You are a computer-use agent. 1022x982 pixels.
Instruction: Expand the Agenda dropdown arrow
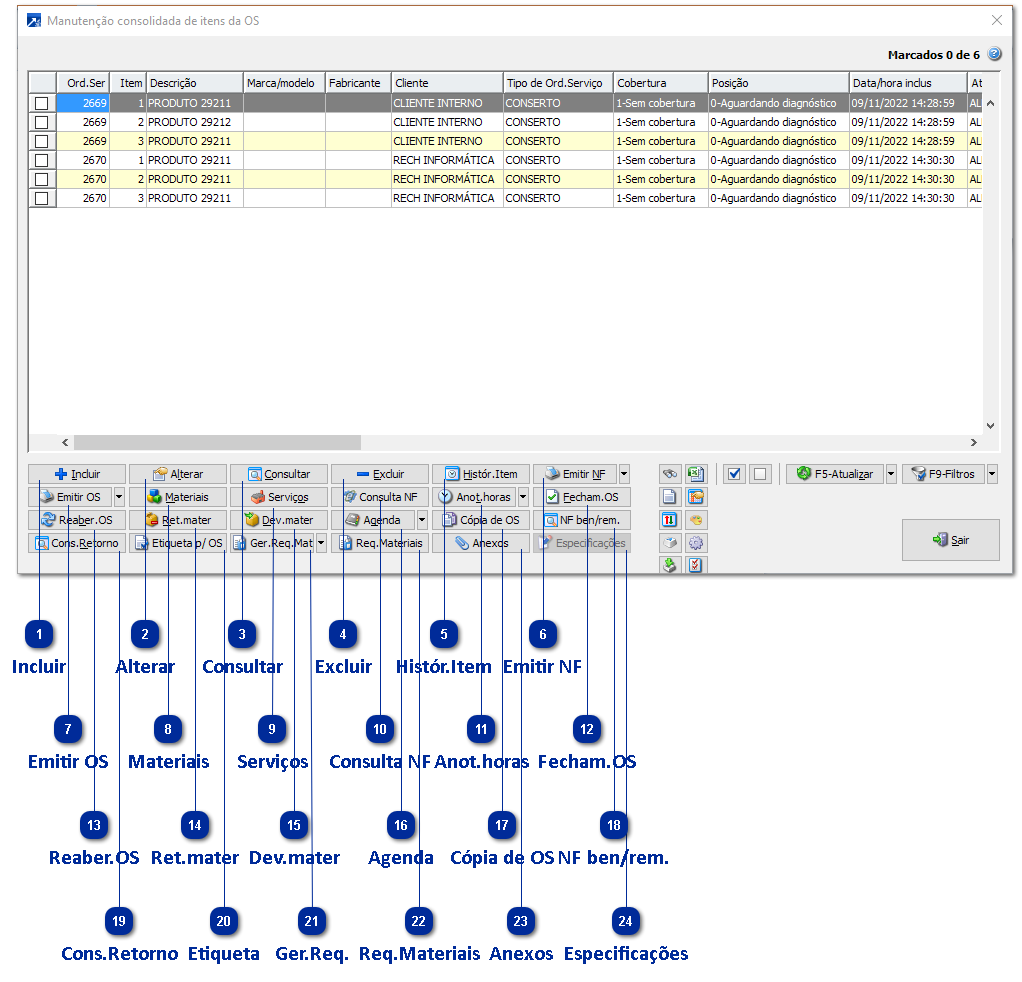click(422, 520)
